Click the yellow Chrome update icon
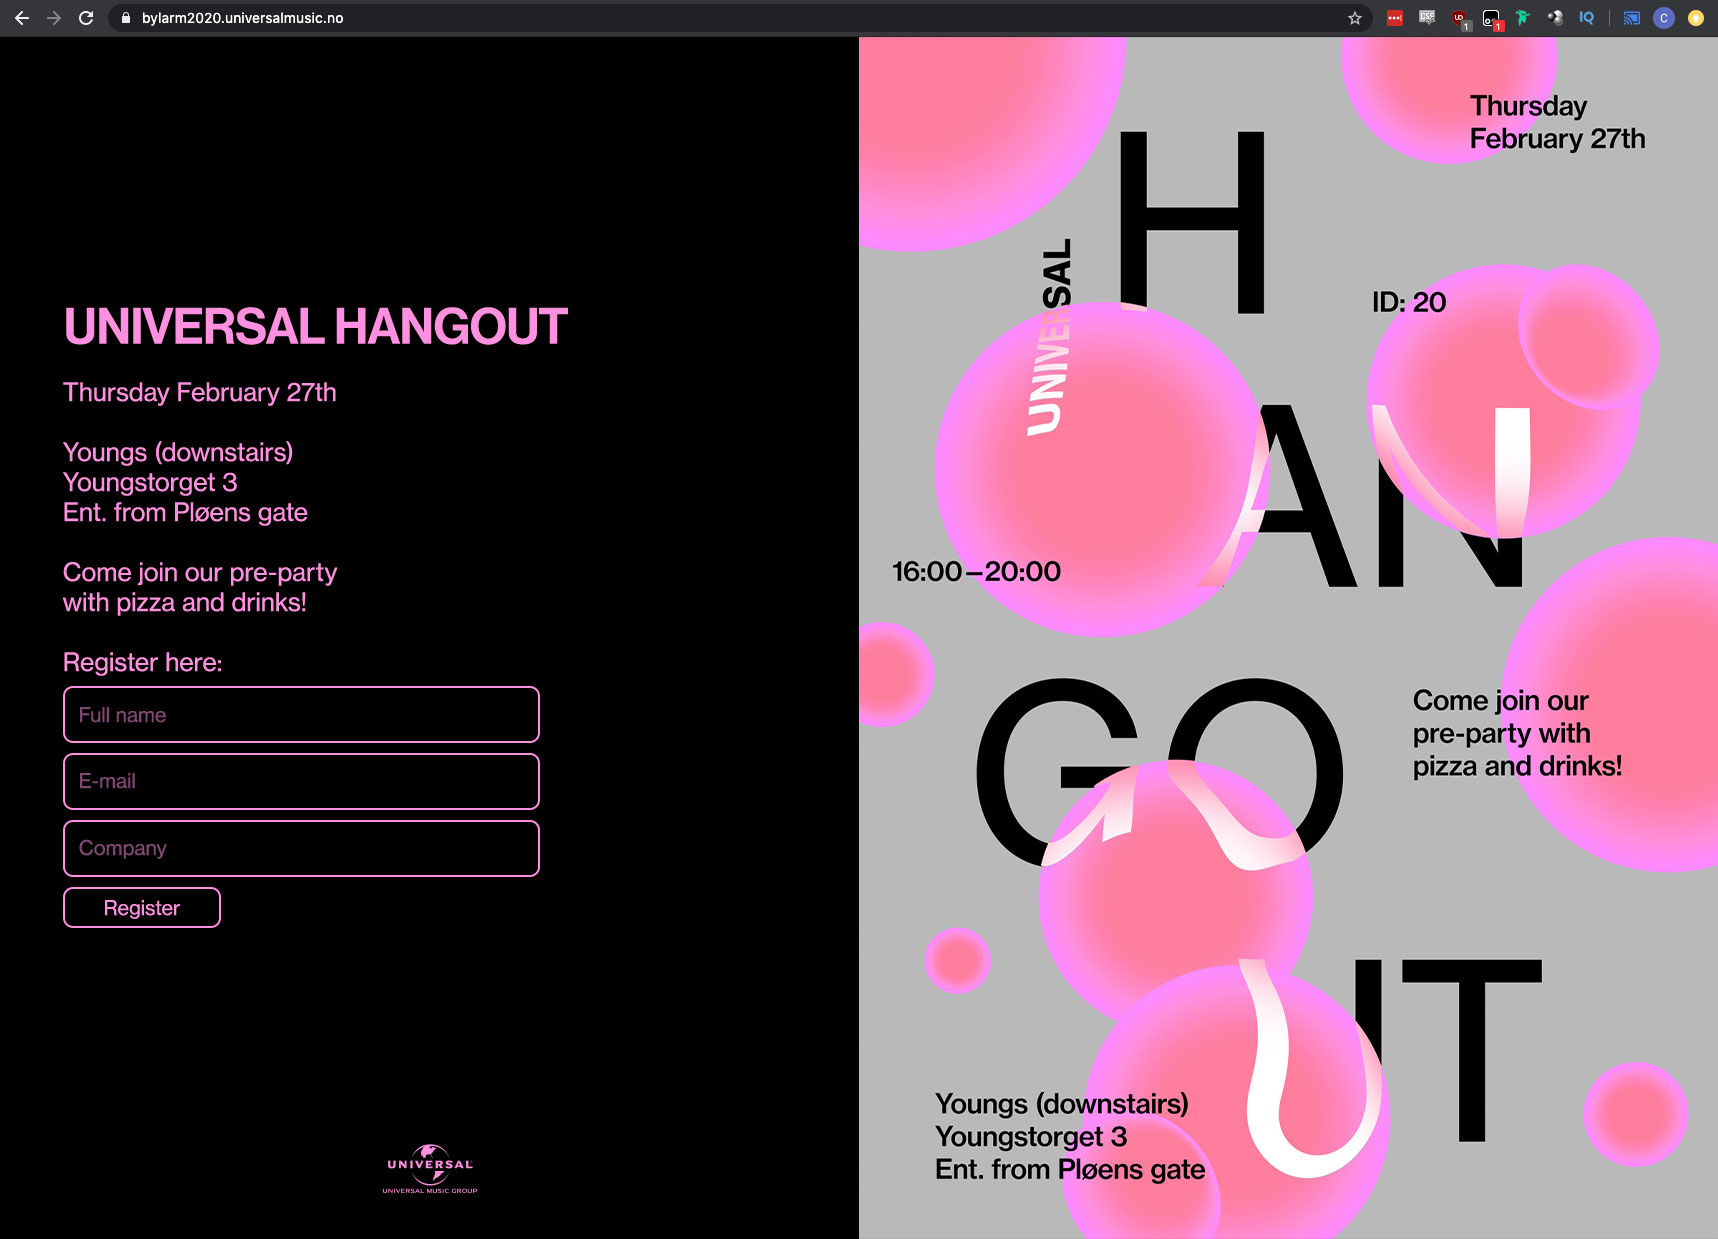Viewport: 1718px width, 1239px height. pyautogui.click(x=1696, y=18)
